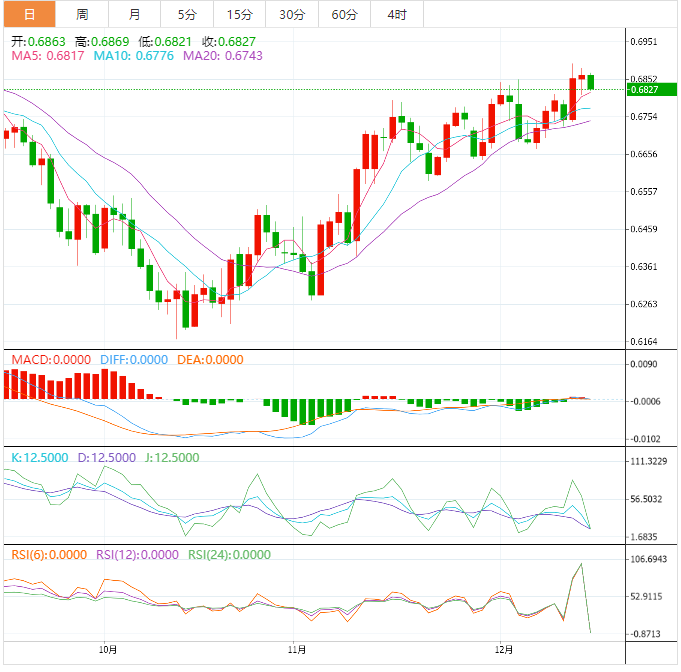681x672 pixels.
Task: Choose the 30分 timeframe tab
Action: (292, 14)
